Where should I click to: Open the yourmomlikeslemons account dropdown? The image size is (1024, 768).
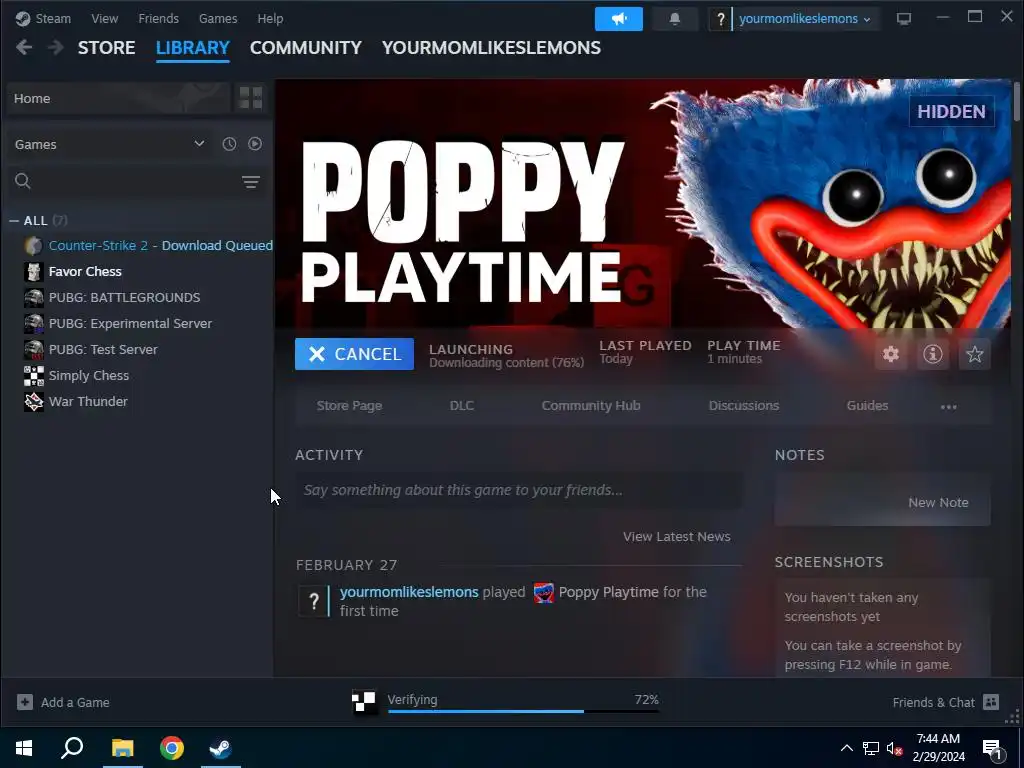pos(805,19)
